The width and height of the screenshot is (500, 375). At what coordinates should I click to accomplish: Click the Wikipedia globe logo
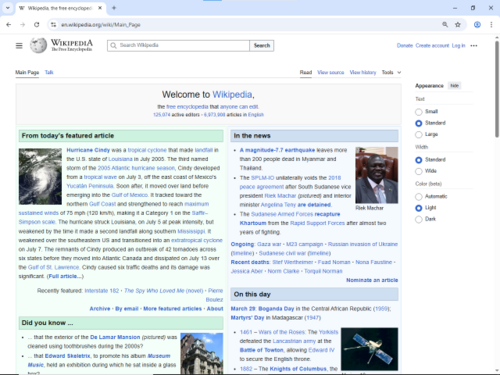(x=38, y=45)
